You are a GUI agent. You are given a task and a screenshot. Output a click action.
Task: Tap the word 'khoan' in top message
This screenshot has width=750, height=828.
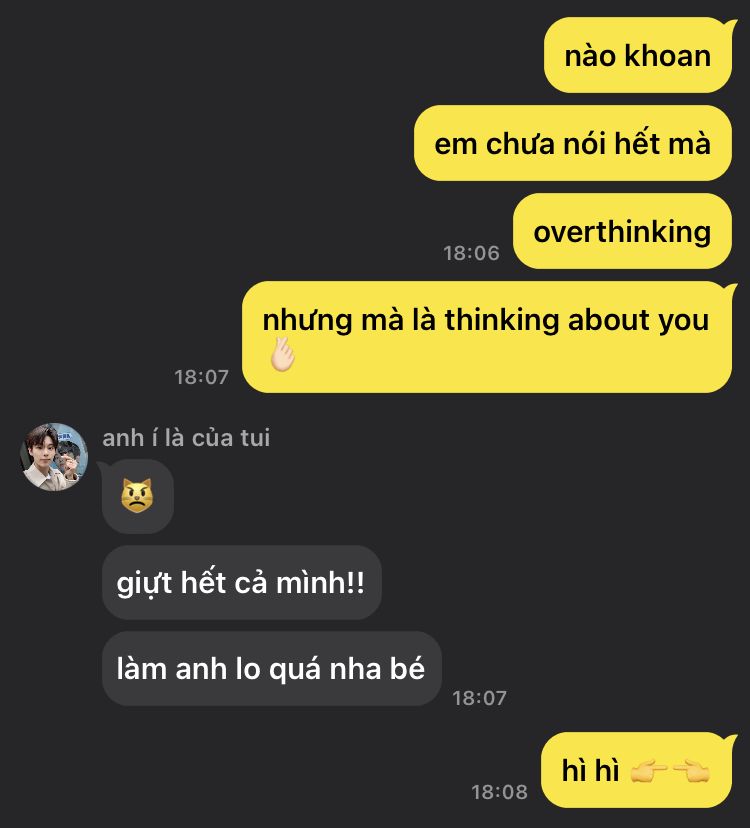tap(667, 55)
